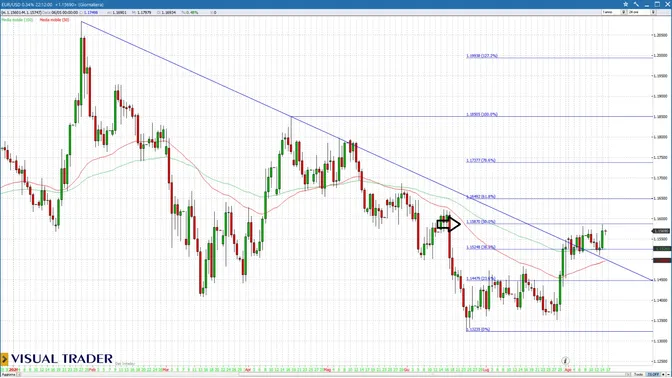
Task: Select the 38.2% Fibonacci level label
Action: point(481,247)
